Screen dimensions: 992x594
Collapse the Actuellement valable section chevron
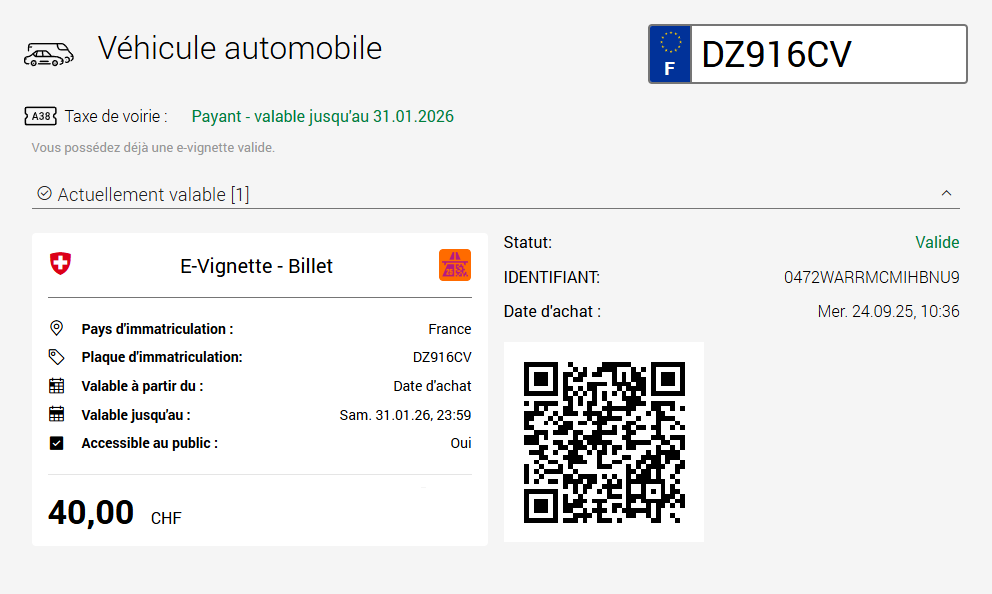947,194
